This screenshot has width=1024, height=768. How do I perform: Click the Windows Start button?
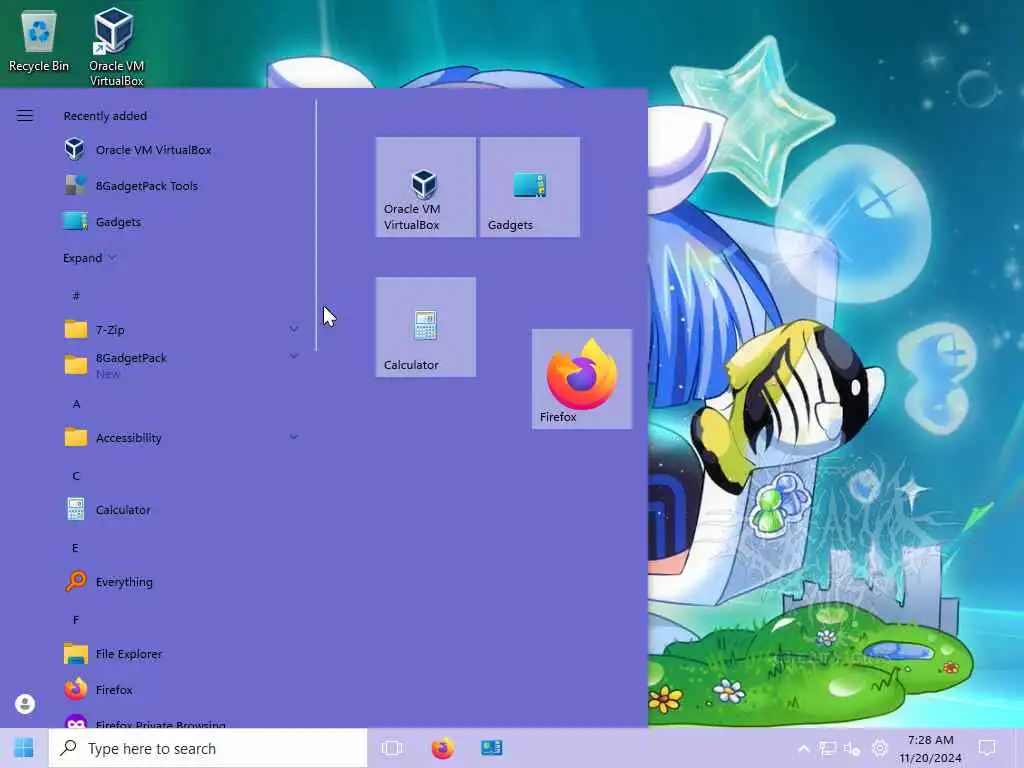coord(24,748)
